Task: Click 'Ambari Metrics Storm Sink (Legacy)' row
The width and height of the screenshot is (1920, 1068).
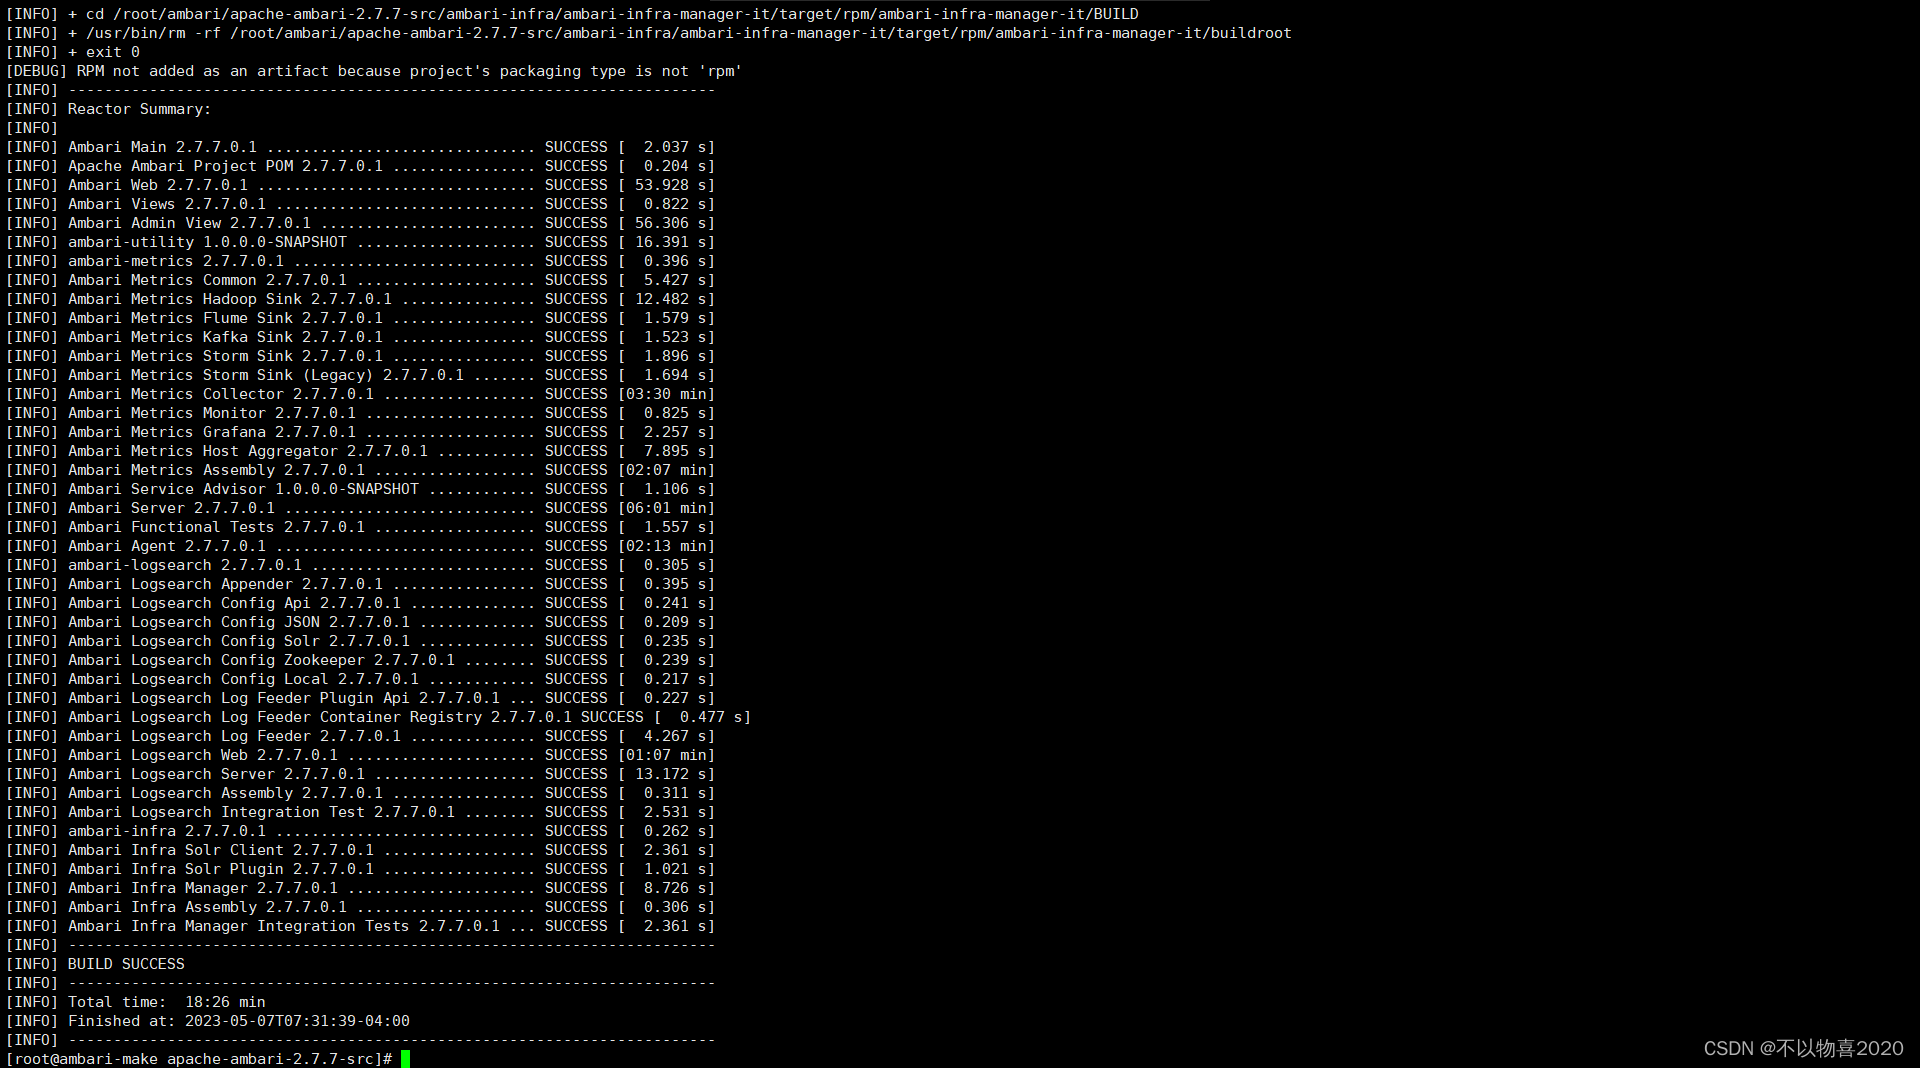Action: pos(361,375)
